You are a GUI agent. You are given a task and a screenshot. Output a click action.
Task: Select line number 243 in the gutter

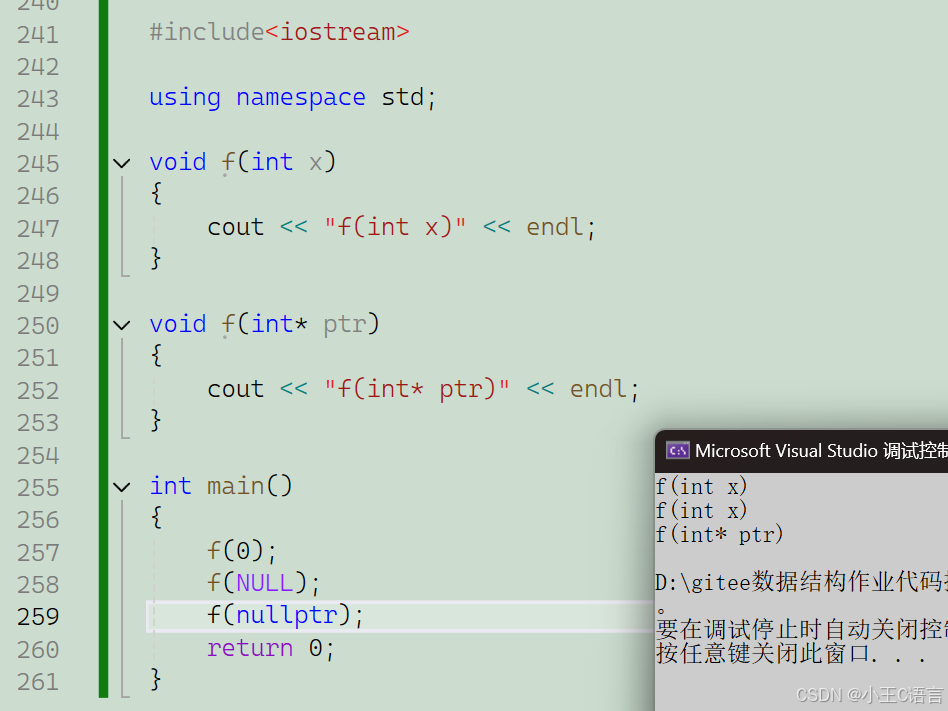(38, 99)
